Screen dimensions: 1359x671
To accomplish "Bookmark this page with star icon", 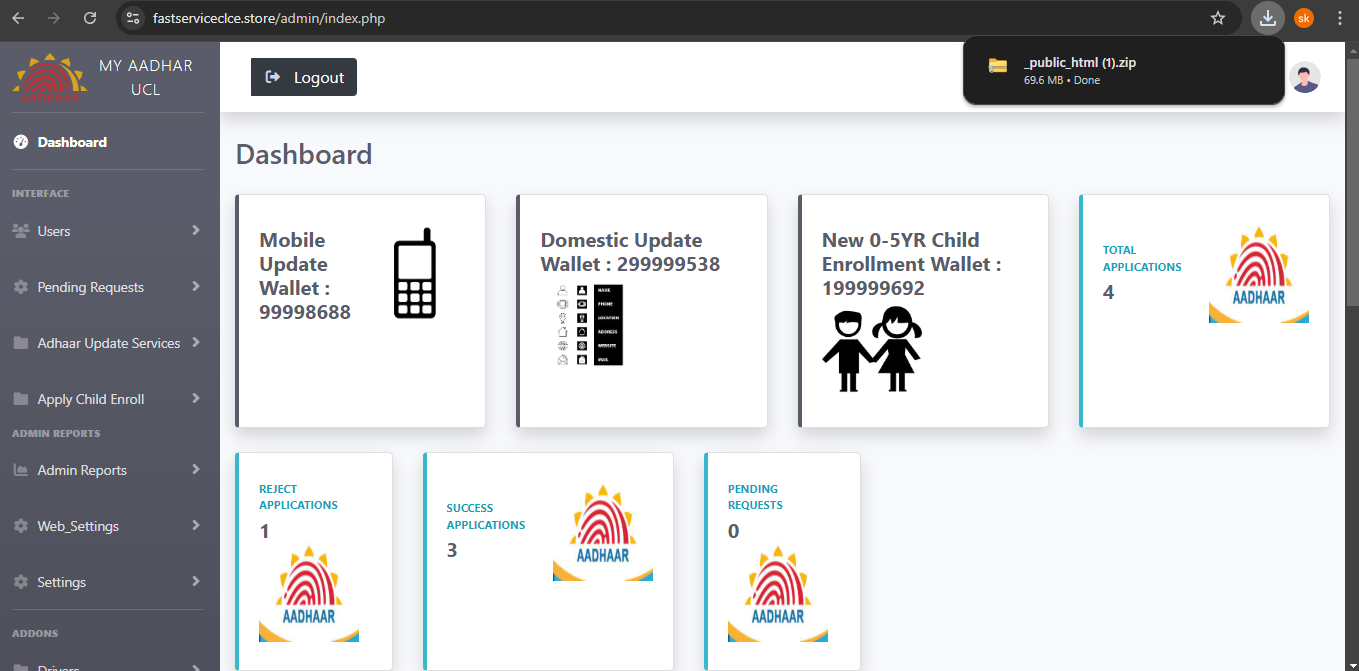I will coord(1217,18).
